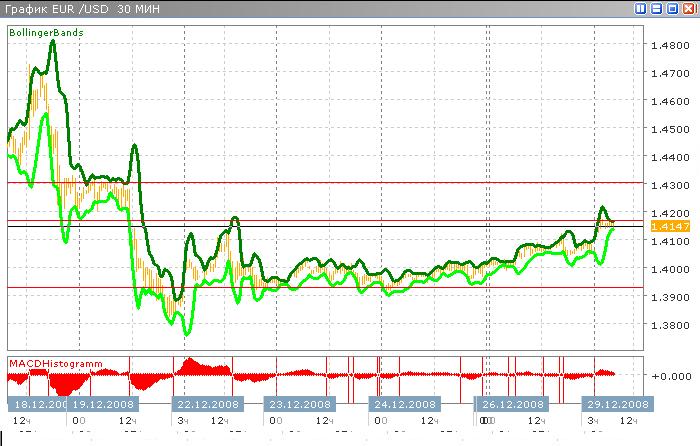Close the EUR/USD chart window

689,8
